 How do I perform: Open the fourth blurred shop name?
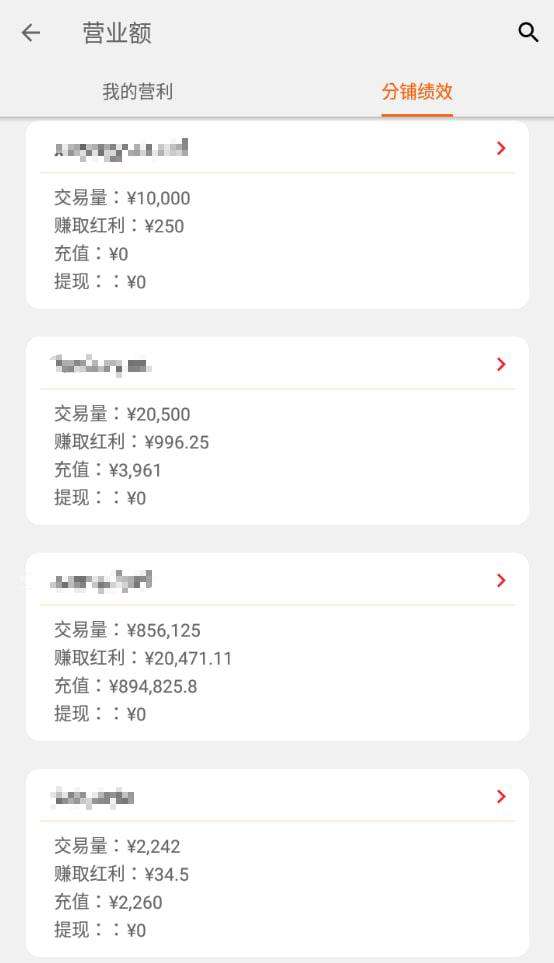coord(93,797)
